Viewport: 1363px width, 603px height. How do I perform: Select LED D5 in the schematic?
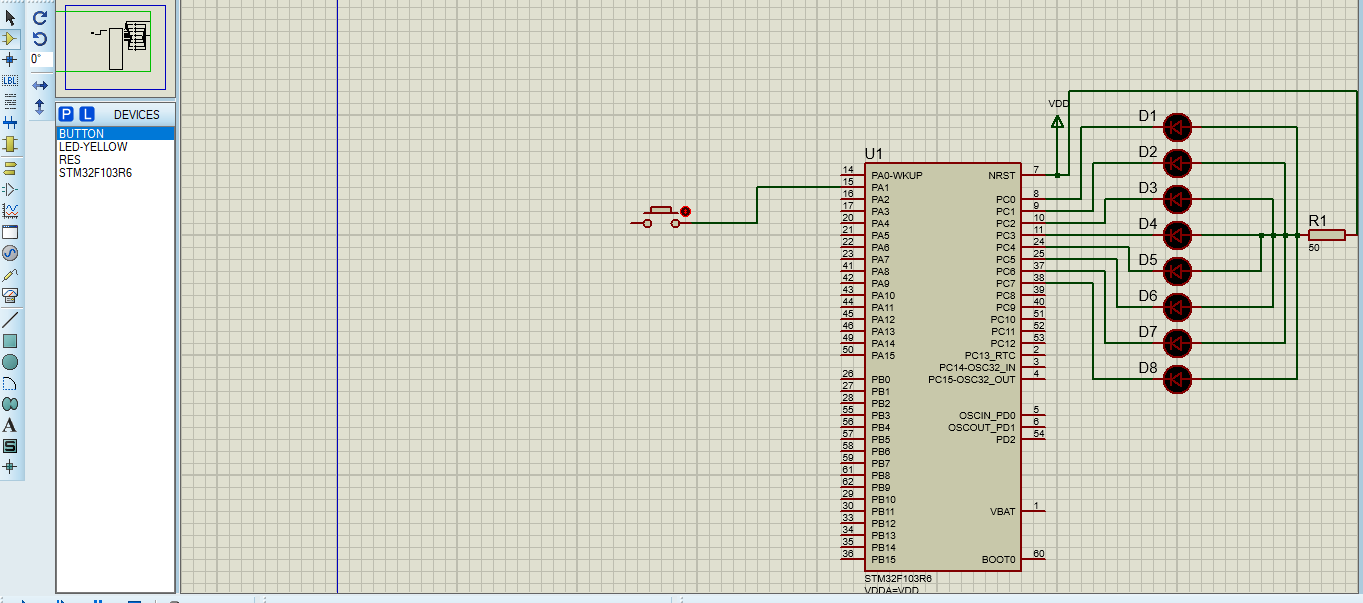[1178, 271]
